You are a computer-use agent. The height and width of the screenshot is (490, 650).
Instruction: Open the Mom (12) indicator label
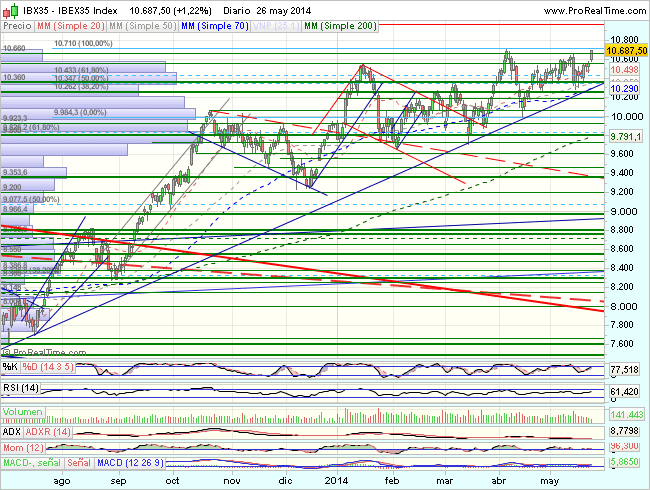(x=24, y=446)
